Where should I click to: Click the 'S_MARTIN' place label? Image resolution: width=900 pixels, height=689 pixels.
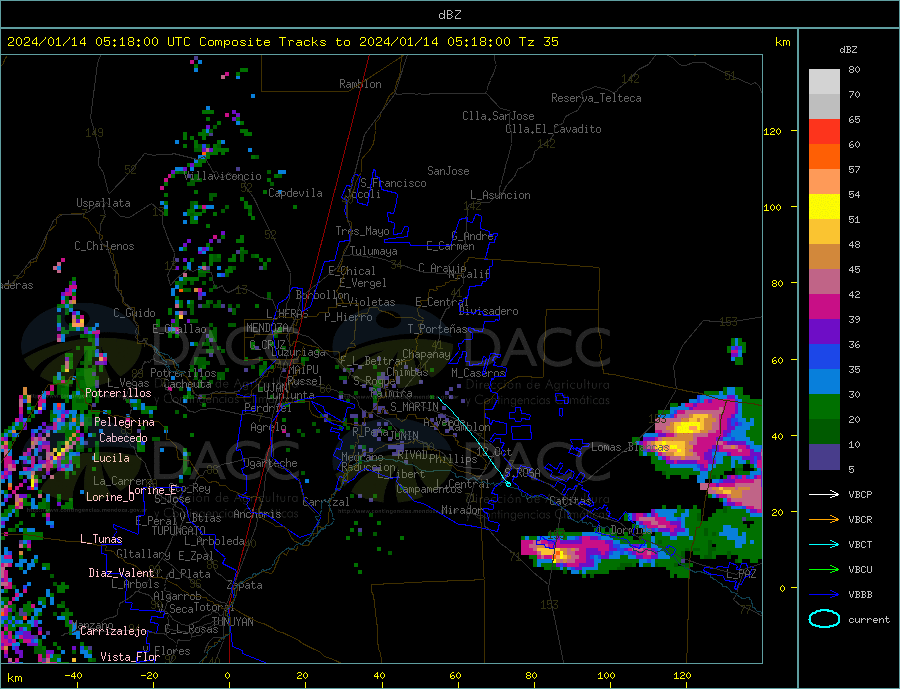[x=414, y=407]
